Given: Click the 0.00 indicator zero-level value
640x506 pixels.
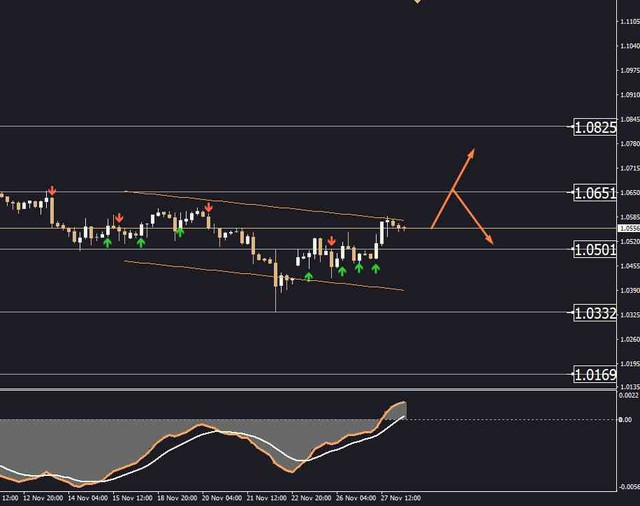Looking at the screenshot, I should [625, 419].
